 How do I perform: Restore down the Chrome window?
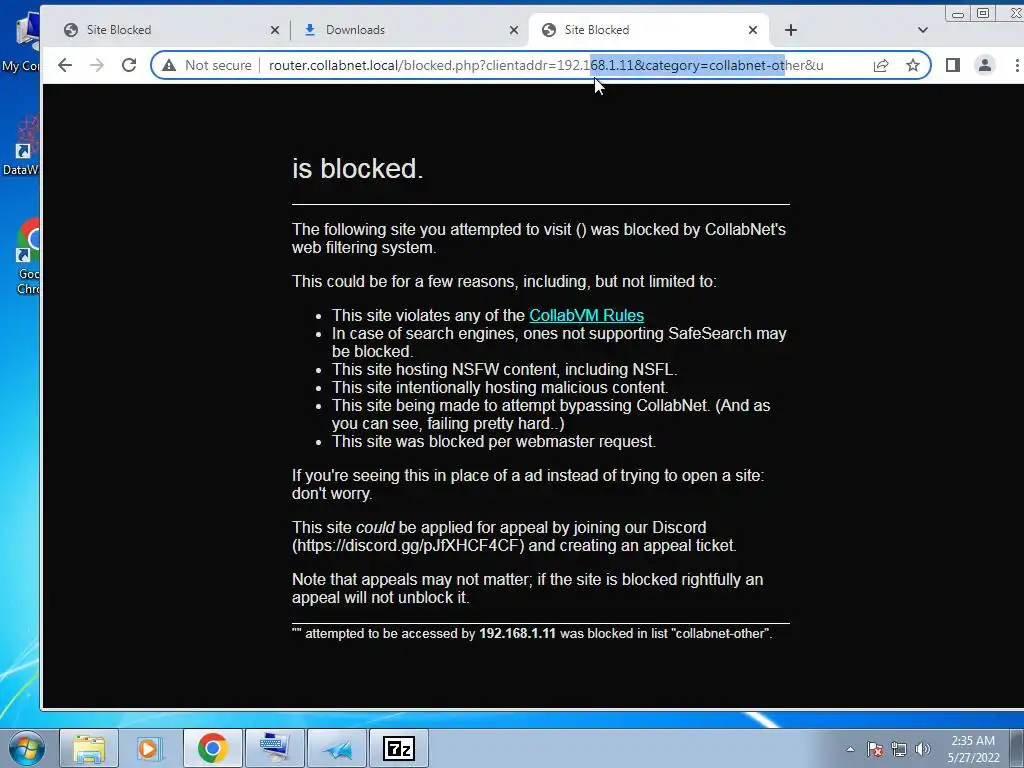983,13
